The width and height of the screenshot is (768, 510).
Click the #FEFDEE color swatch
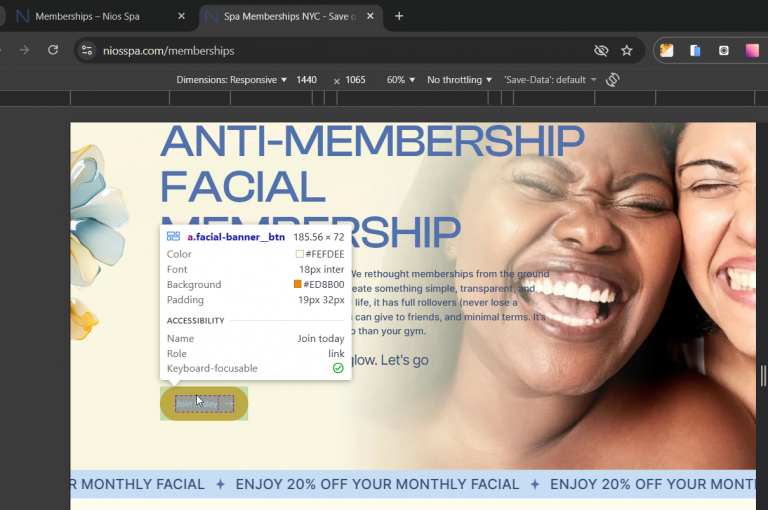click(299, 254)
